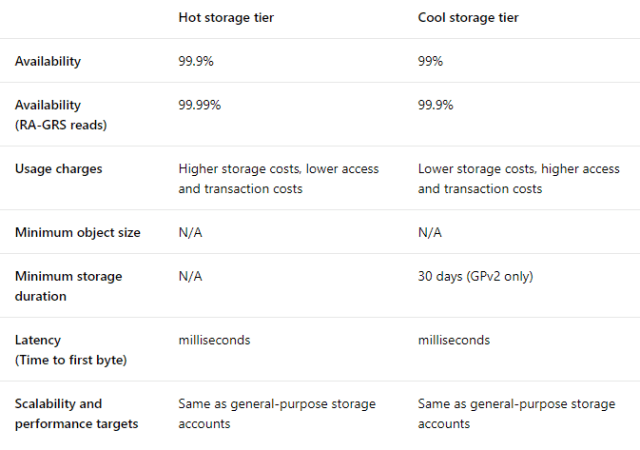This screenshot has height=450, width=640.
Task: Click Cool tier 99.9% RA-GRS reads value
Action: (x=435, y=105)
